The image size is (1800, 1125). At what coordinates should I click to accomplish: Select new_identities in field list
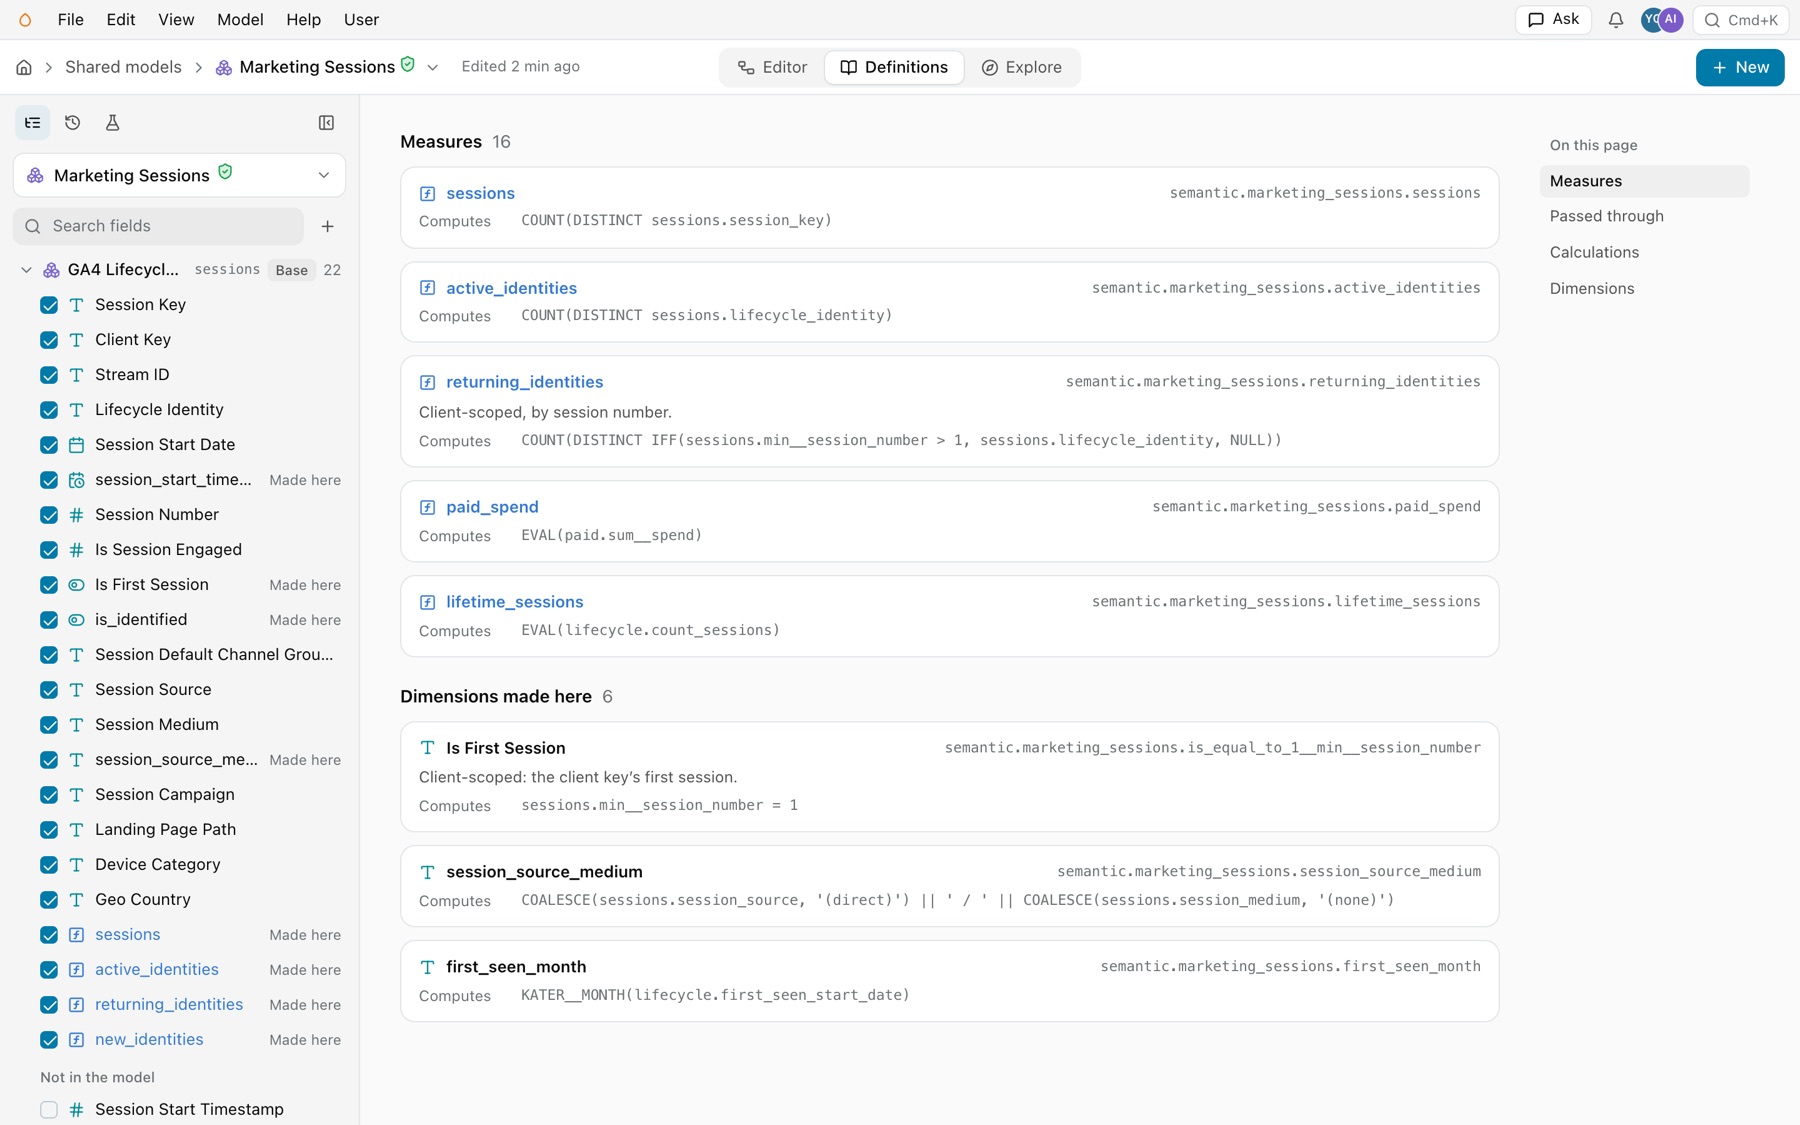point(149,1040)
